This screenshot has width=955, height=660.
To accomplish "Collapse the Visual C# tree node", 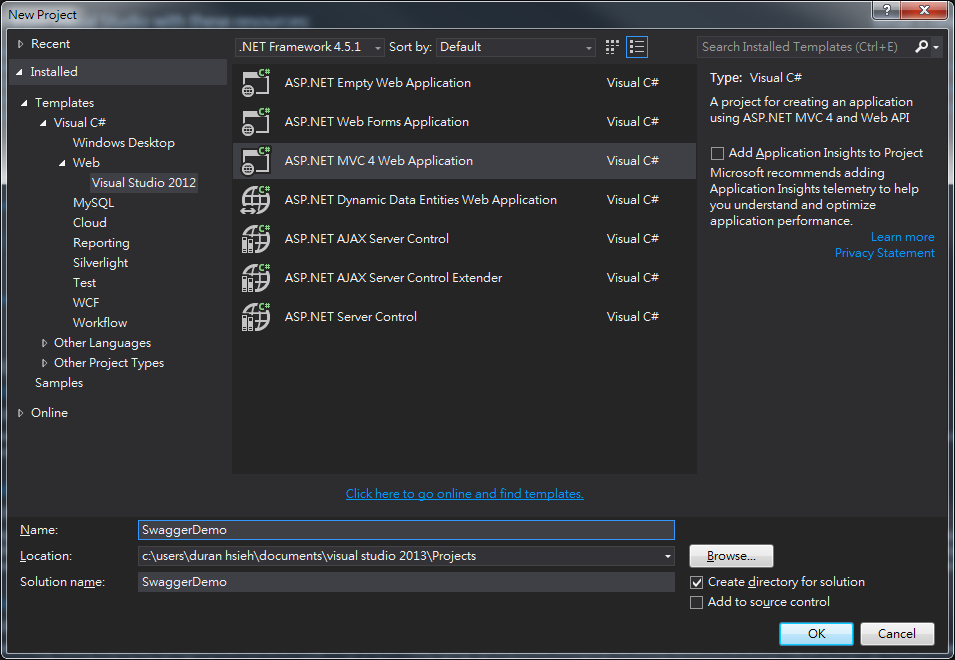I will tap(43, 123).
